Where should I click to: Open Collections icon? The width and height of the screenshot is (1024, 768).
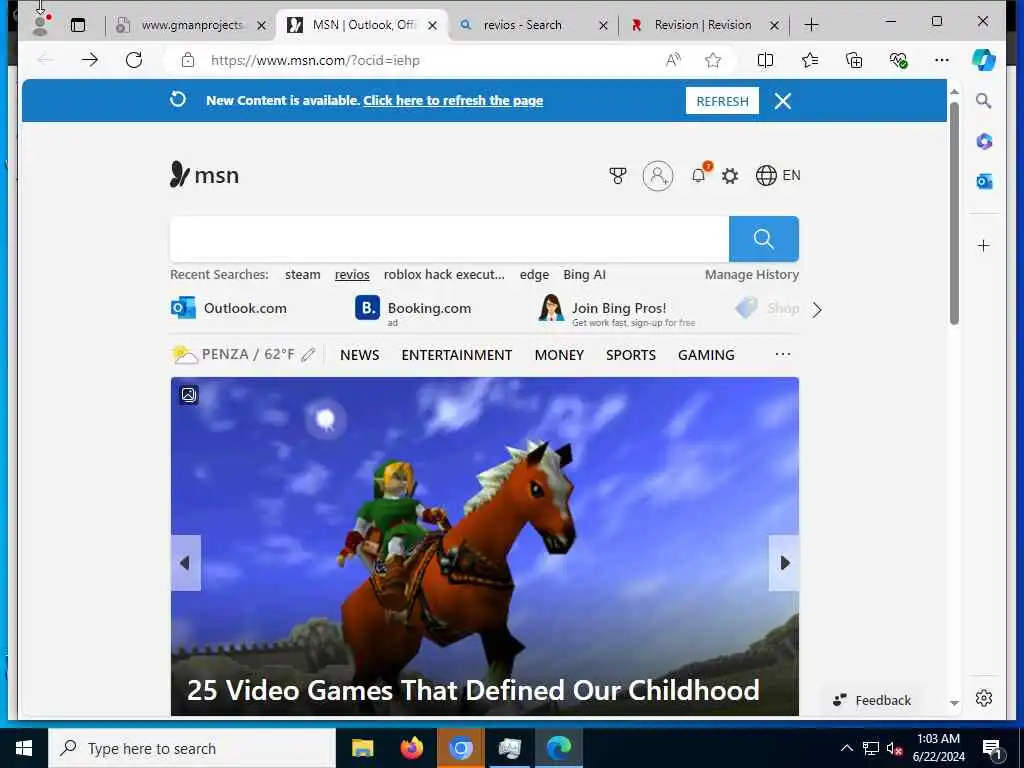(x=854, y=60)
